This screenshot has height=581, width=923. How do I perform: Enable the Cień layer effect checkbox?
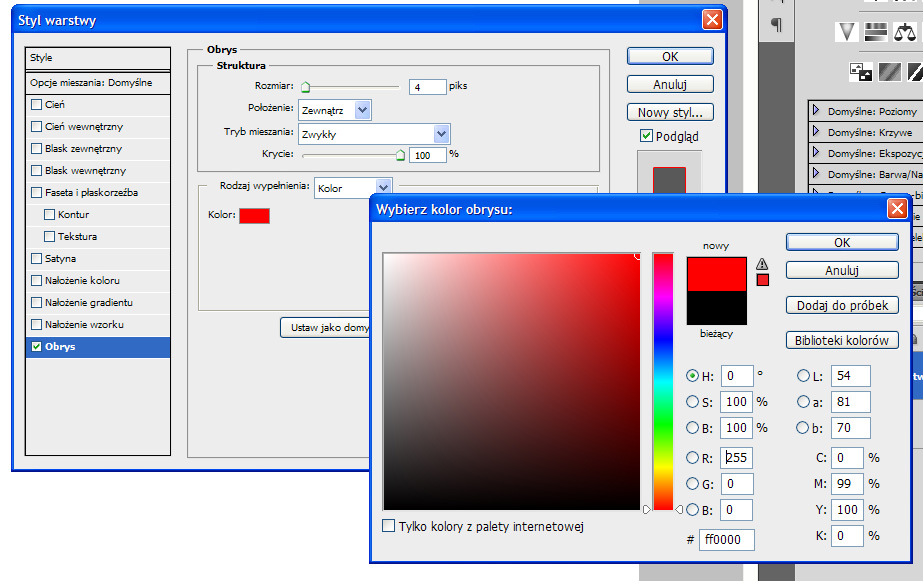tap(37, 105)
